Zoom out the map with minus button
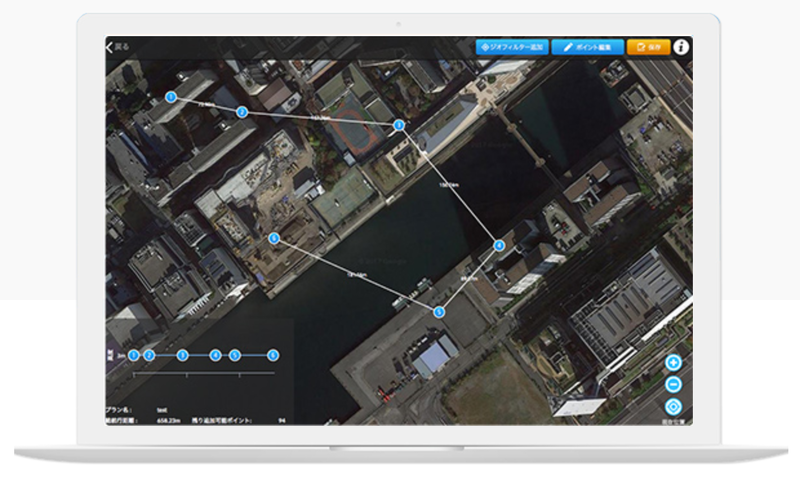The height and width of the screenshot is (491, 800). point(674,385)
